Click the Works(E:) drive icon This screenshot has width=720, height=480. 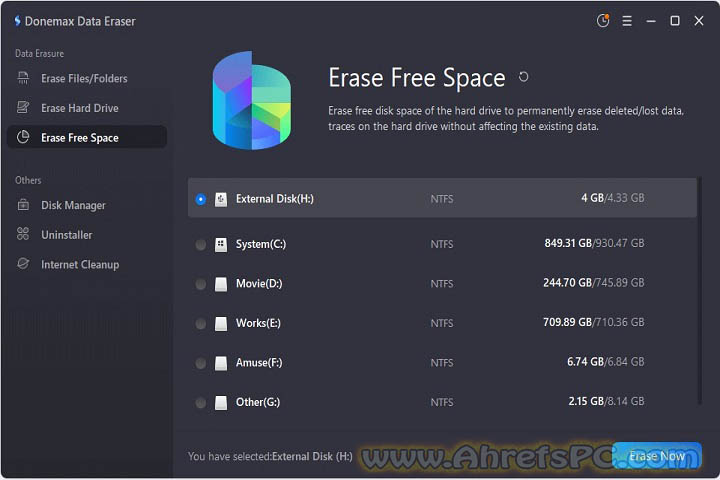pyautogui.click(x=221, y=323)
